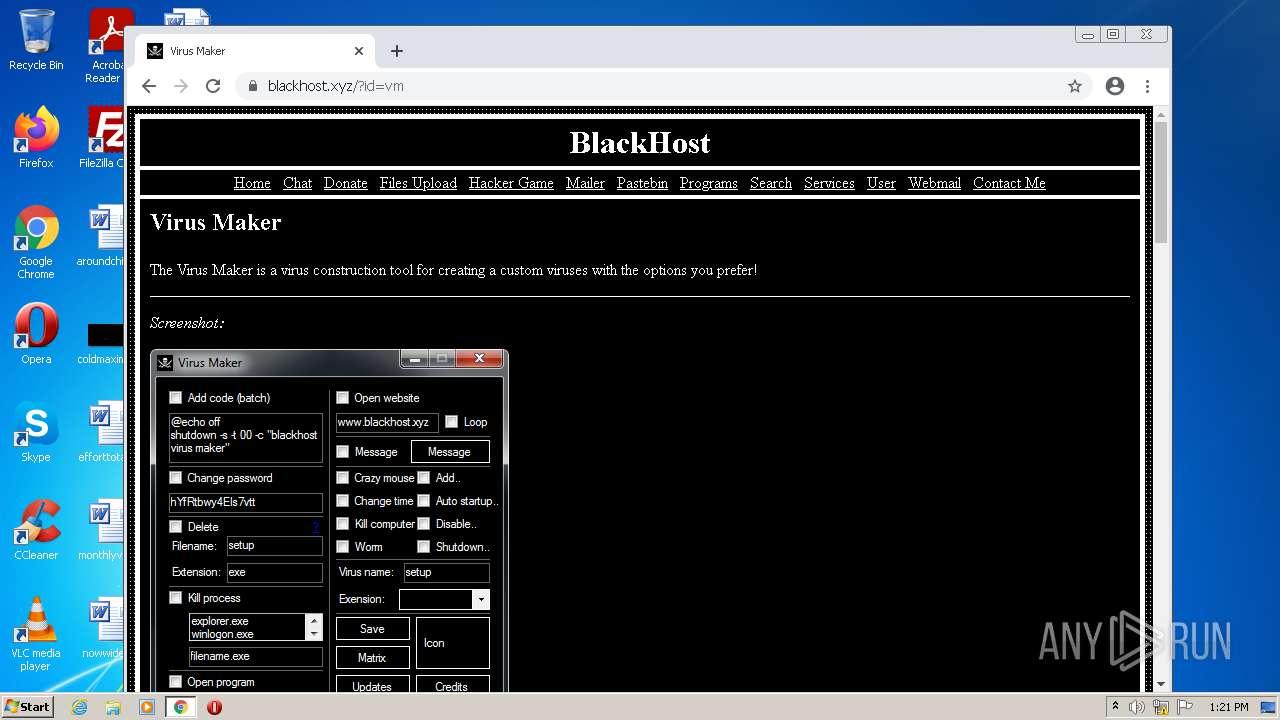This screenshot has height=720, width=1280.
Task: Click the scrollbar up arrow
Action: coord(1160,114)
